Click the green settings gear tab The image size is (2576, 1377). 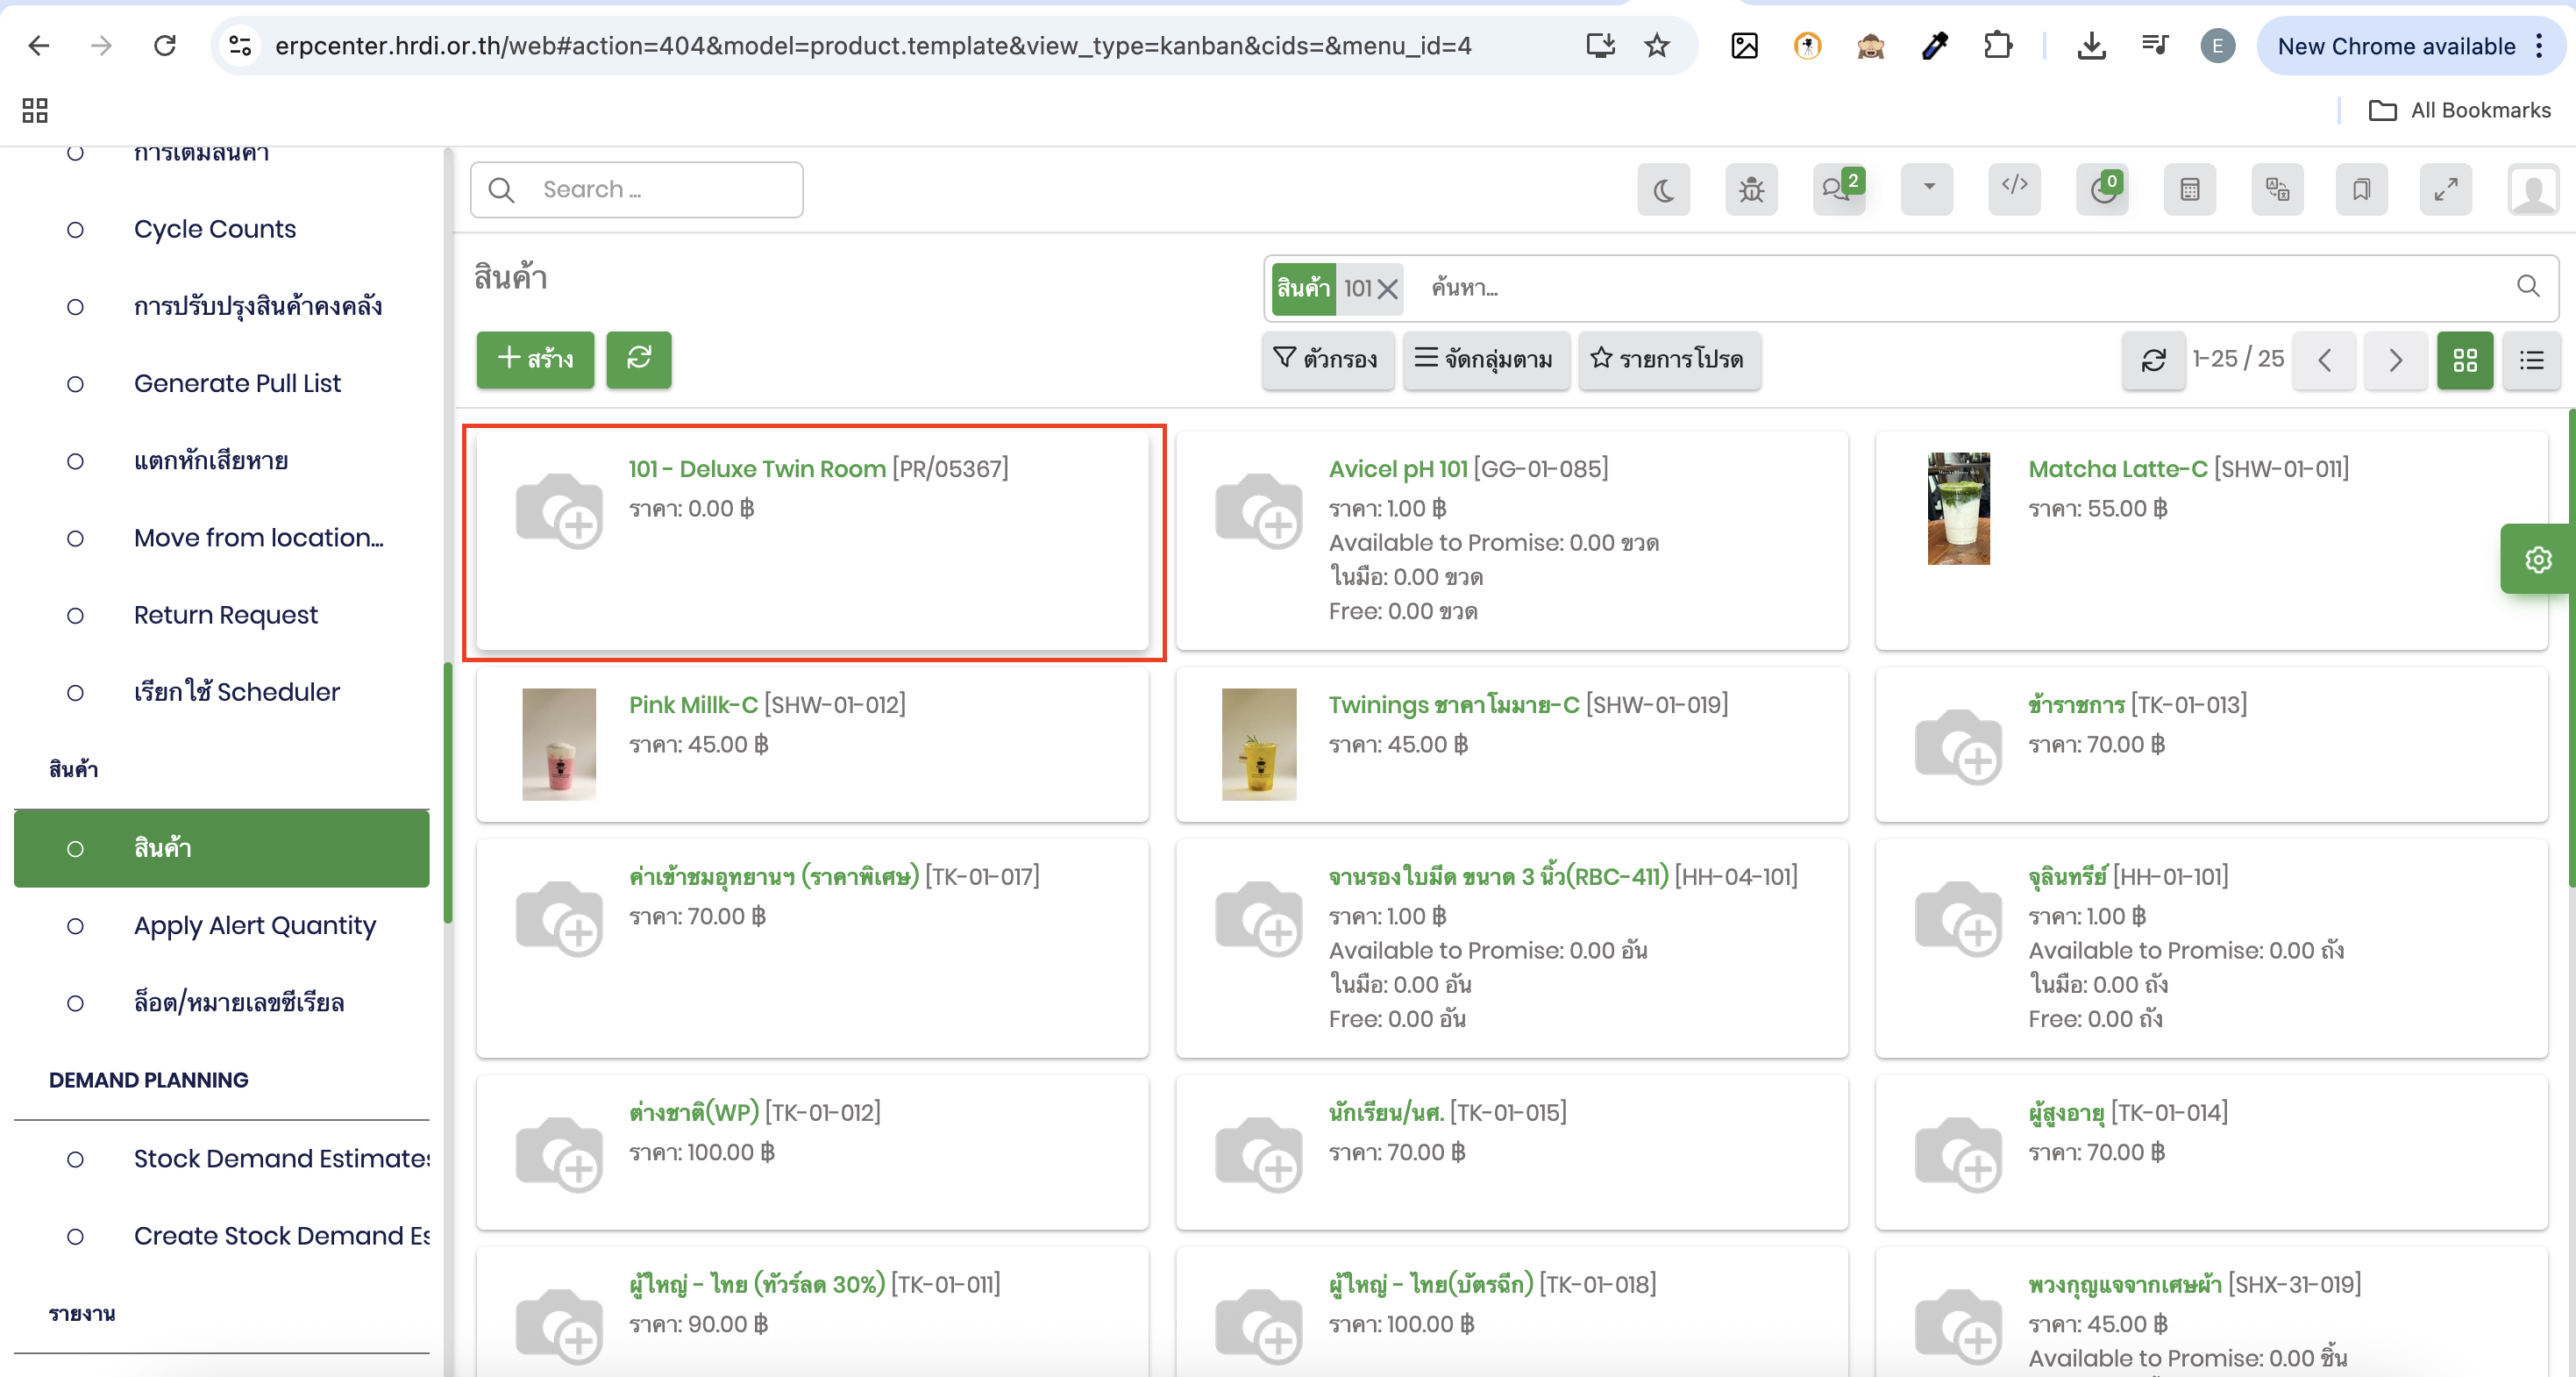pyautogui.click(x=2537, y=560)
